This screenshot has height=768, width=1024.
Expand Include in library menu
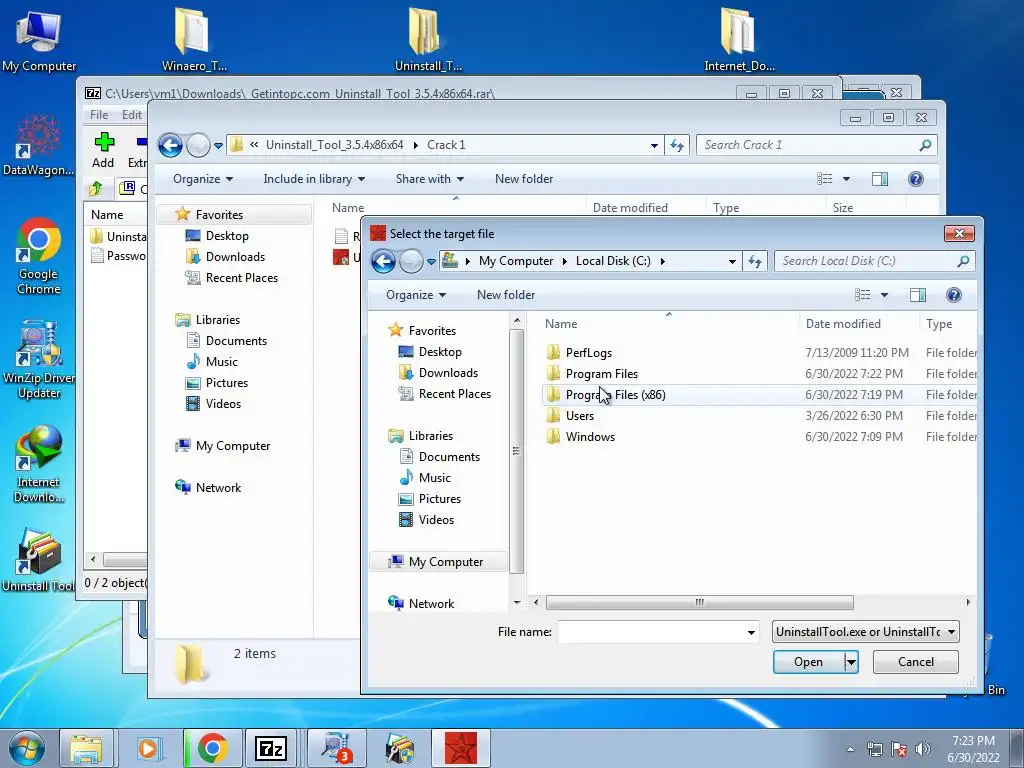(x=314, y=179)
